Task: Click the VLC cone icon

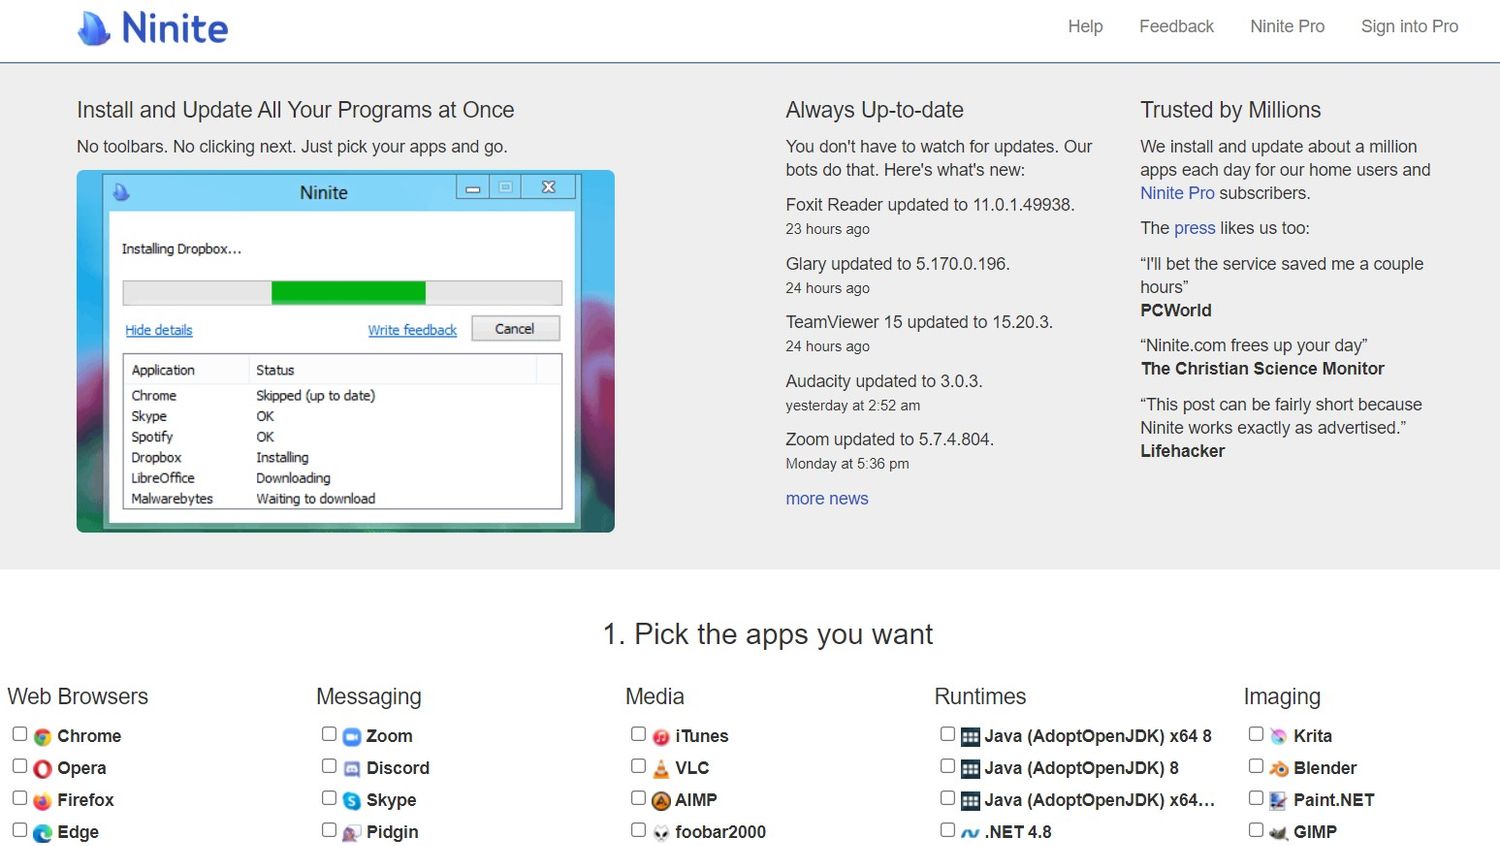Action: click(x=661, y=769)
